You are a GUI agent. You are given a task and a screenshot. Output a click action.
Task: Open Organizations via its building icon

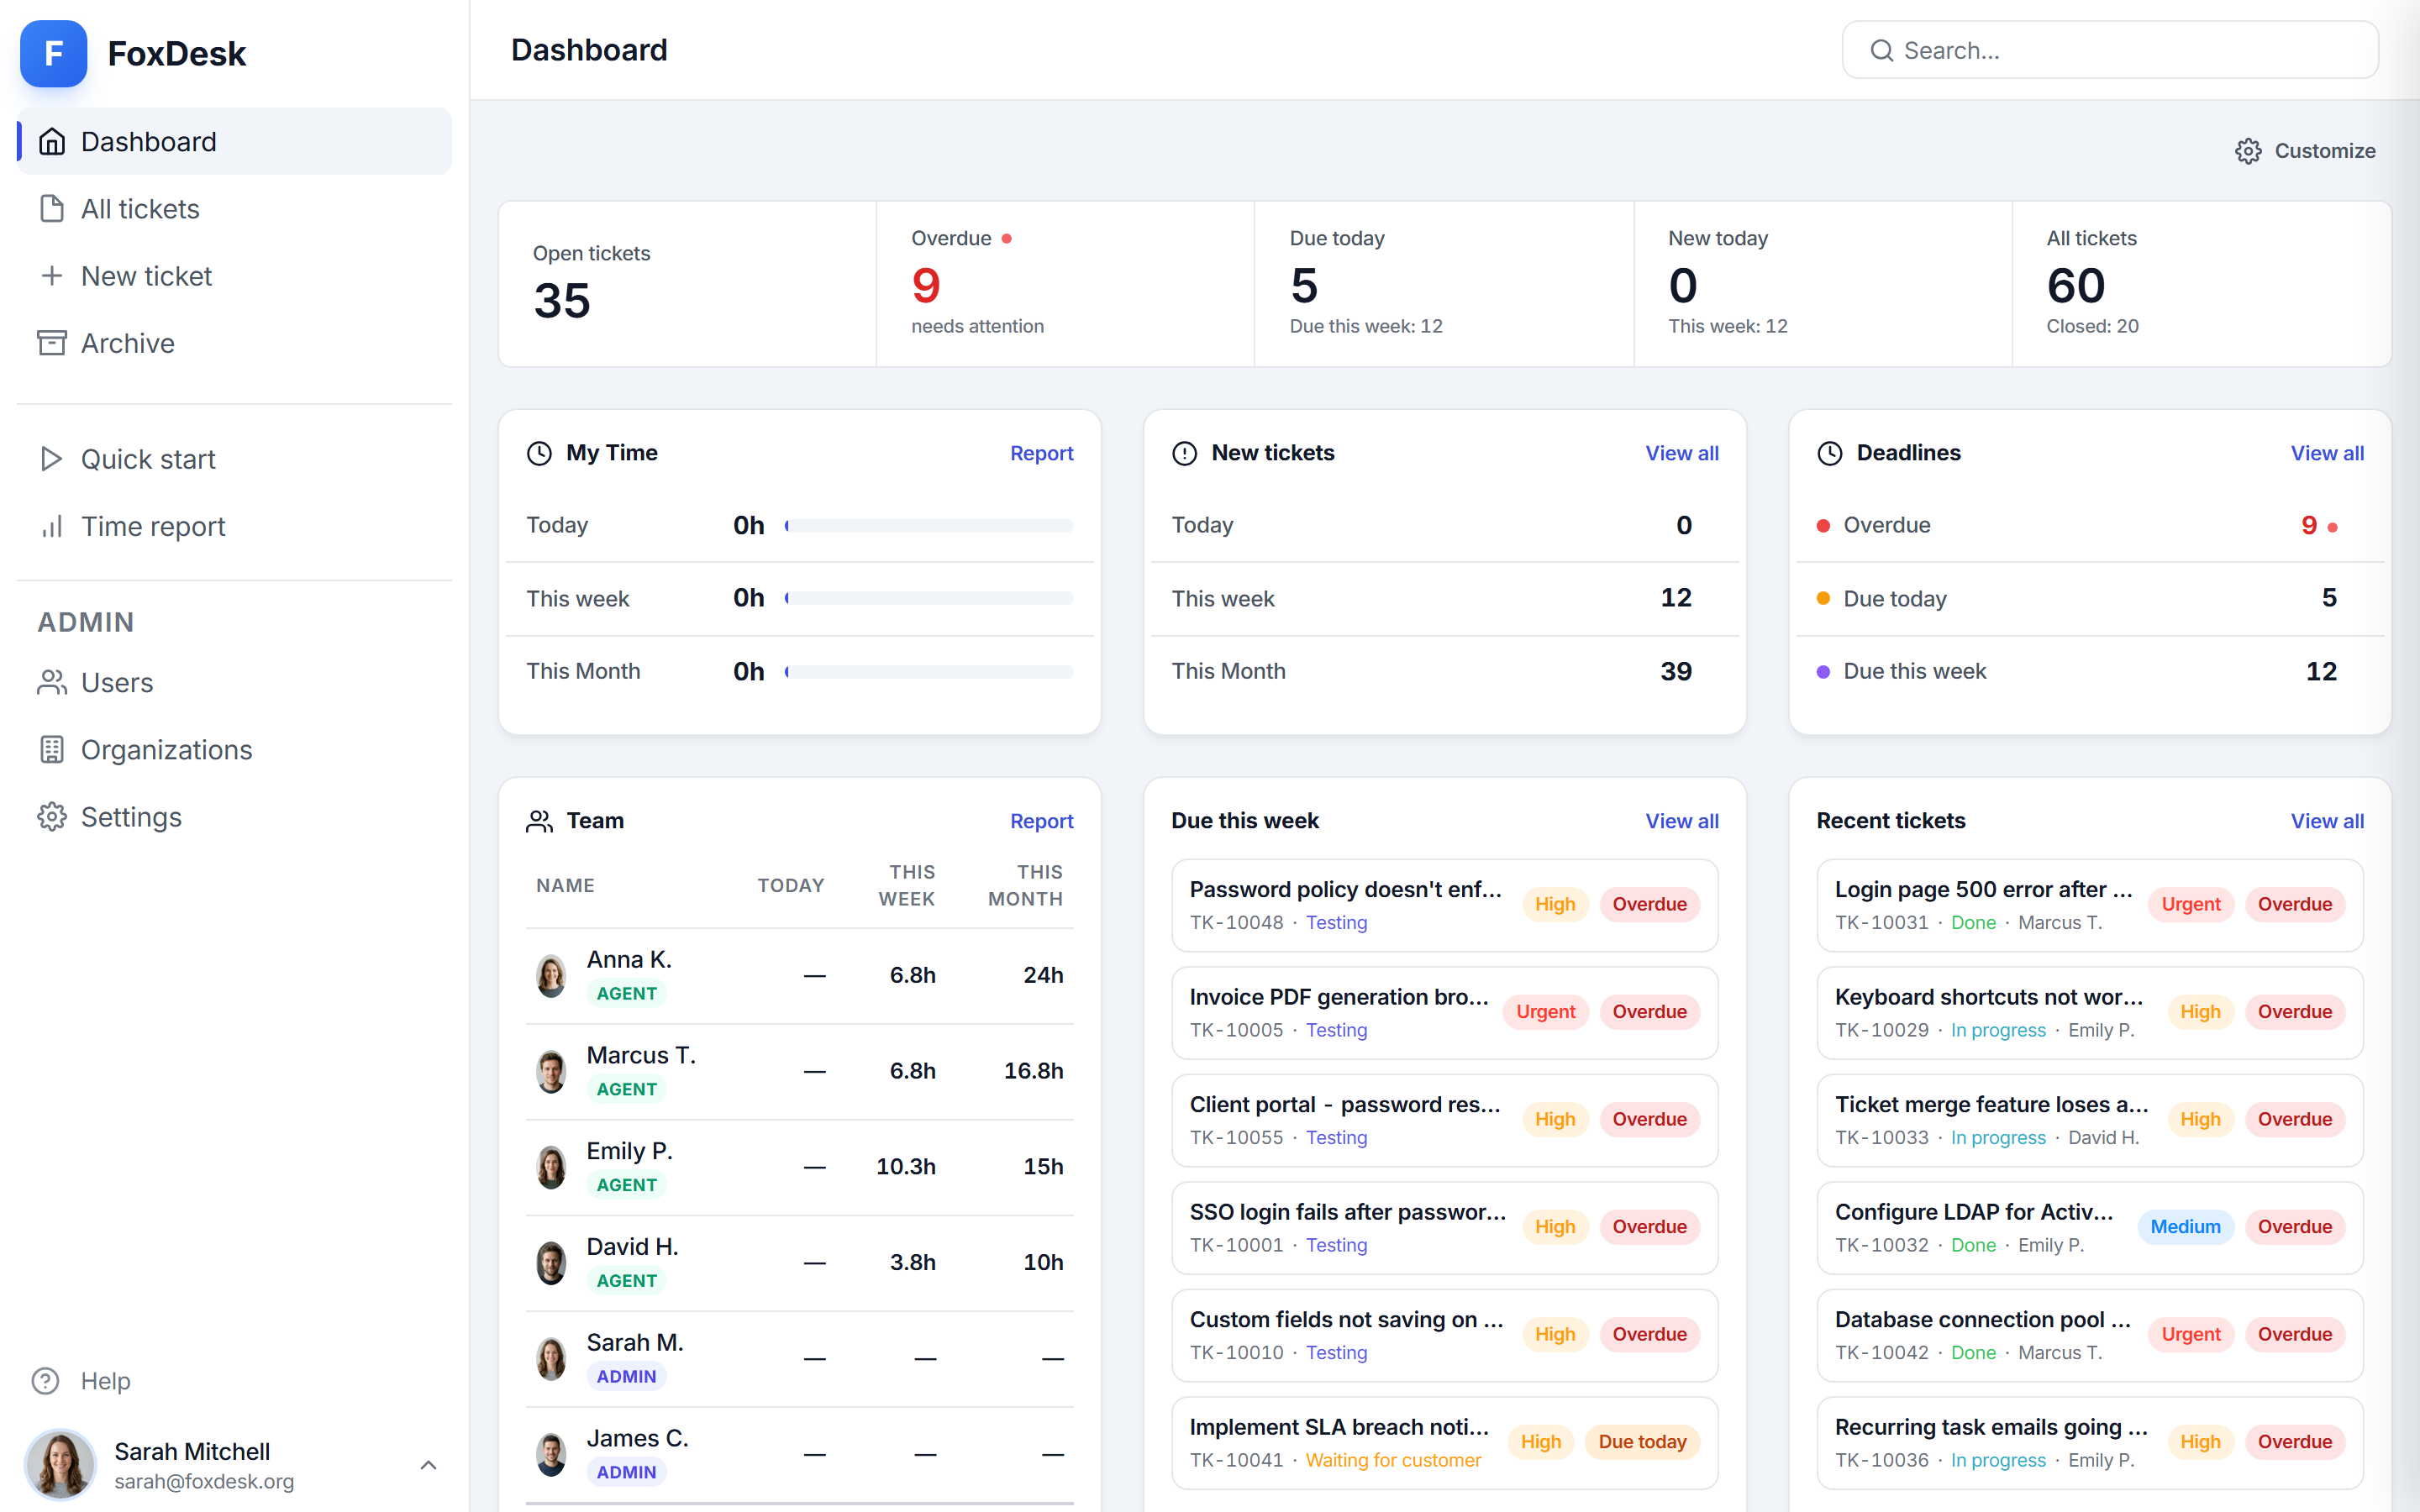[52, 749]
